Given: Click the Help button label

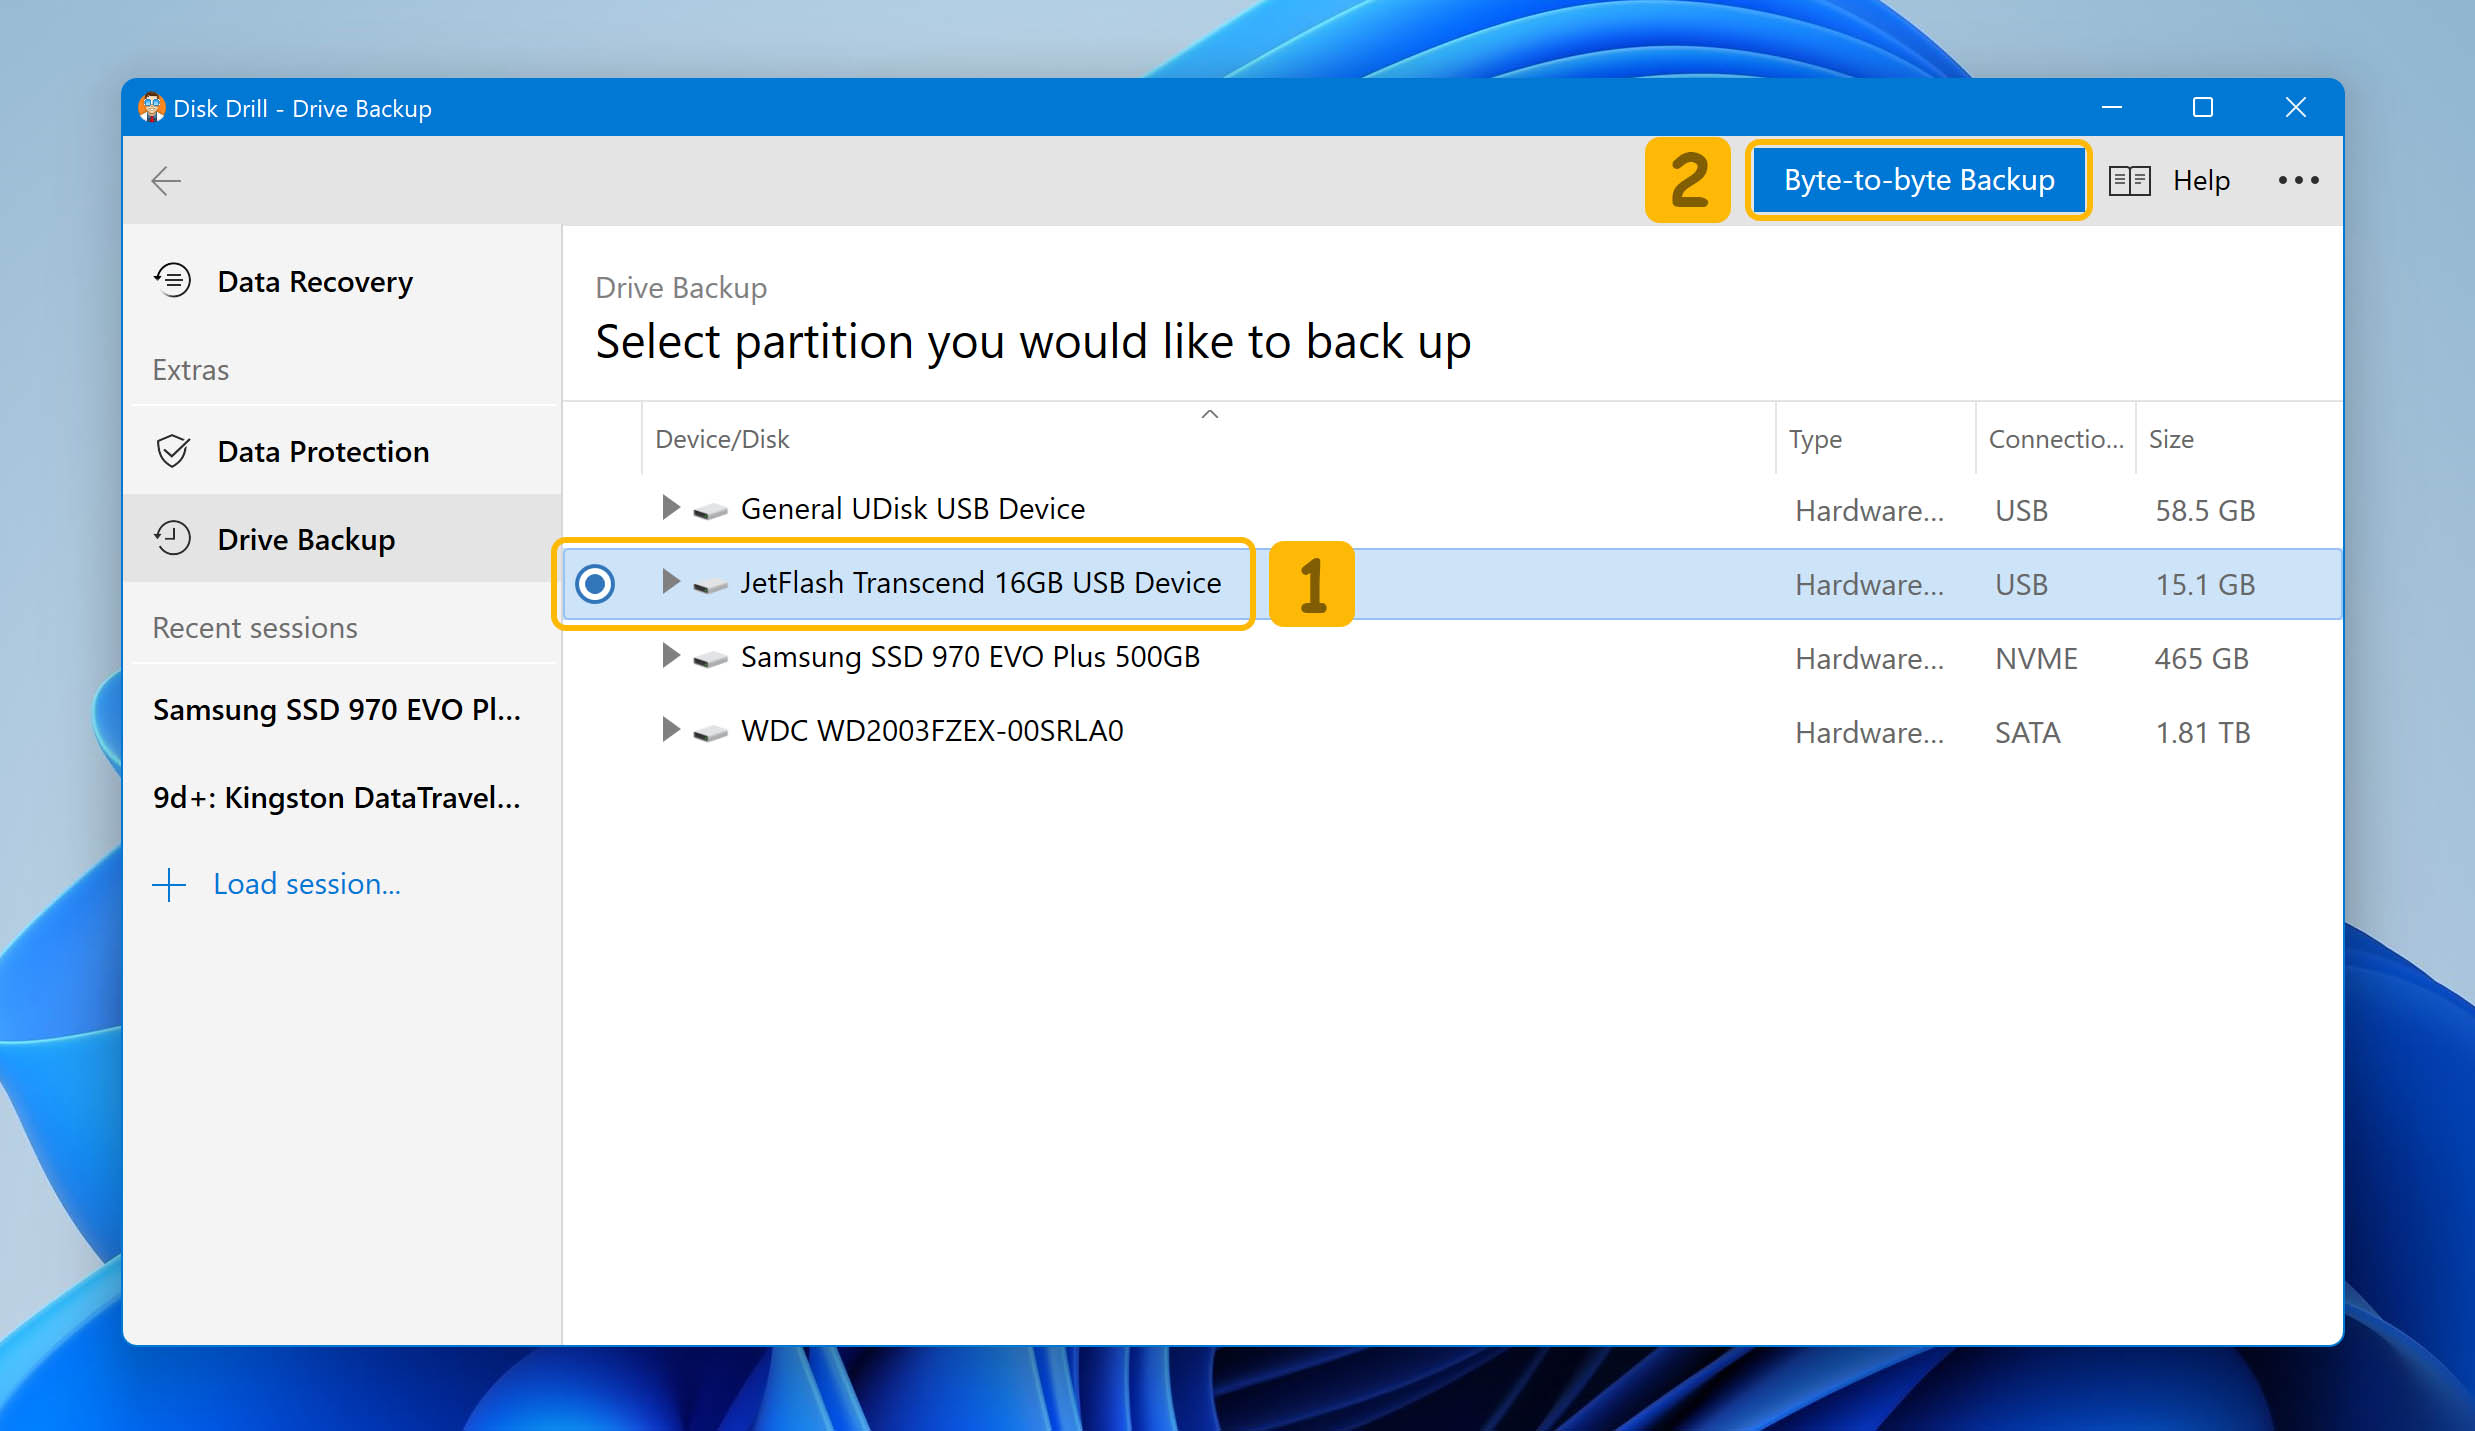Looking at the screenshot, I should (x=2201, y=181).
